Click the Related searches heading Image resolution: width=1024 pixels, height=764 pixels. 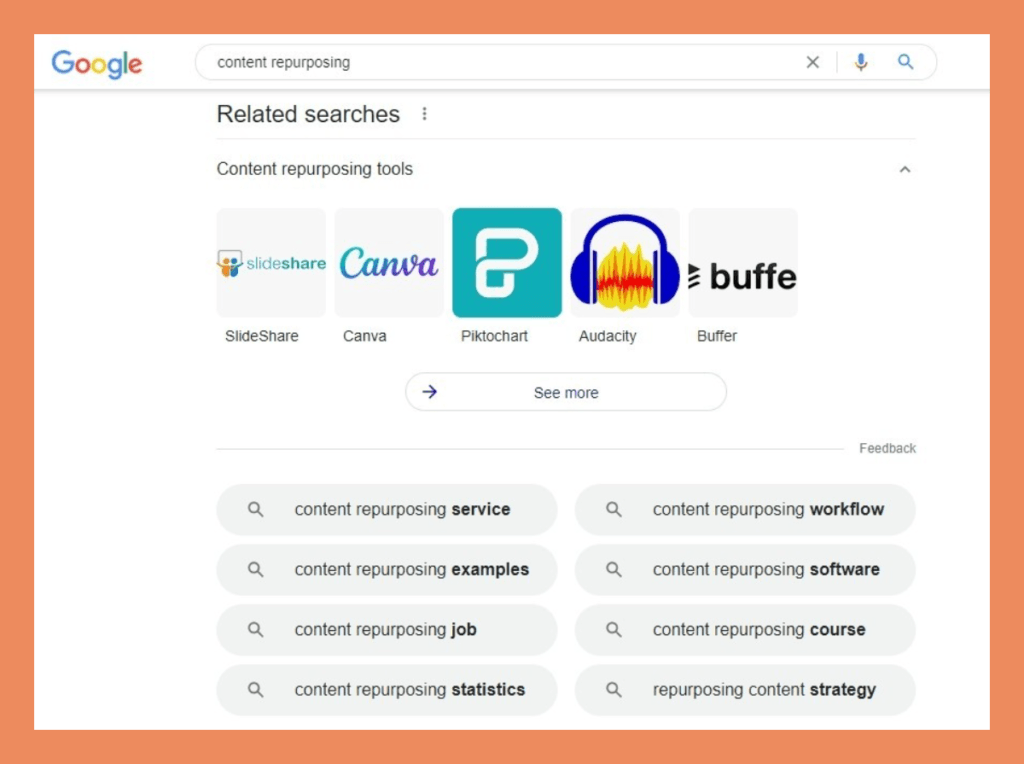pyautogui.click(x=308, y=114)
